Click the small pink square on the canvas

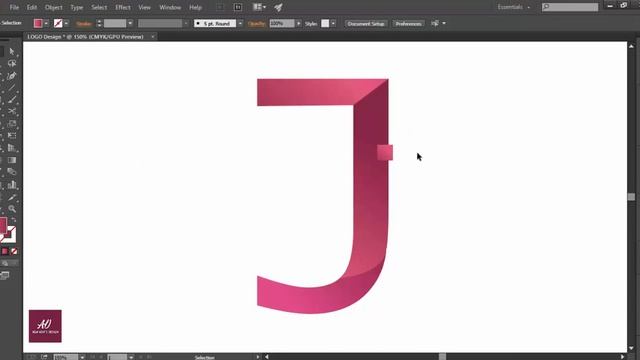click(385, 153)
